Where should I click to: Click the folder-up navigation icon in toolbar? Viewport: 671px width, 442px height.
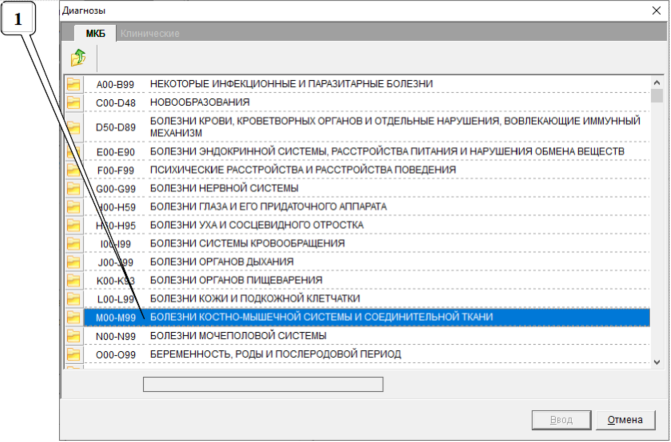(77, 58)
